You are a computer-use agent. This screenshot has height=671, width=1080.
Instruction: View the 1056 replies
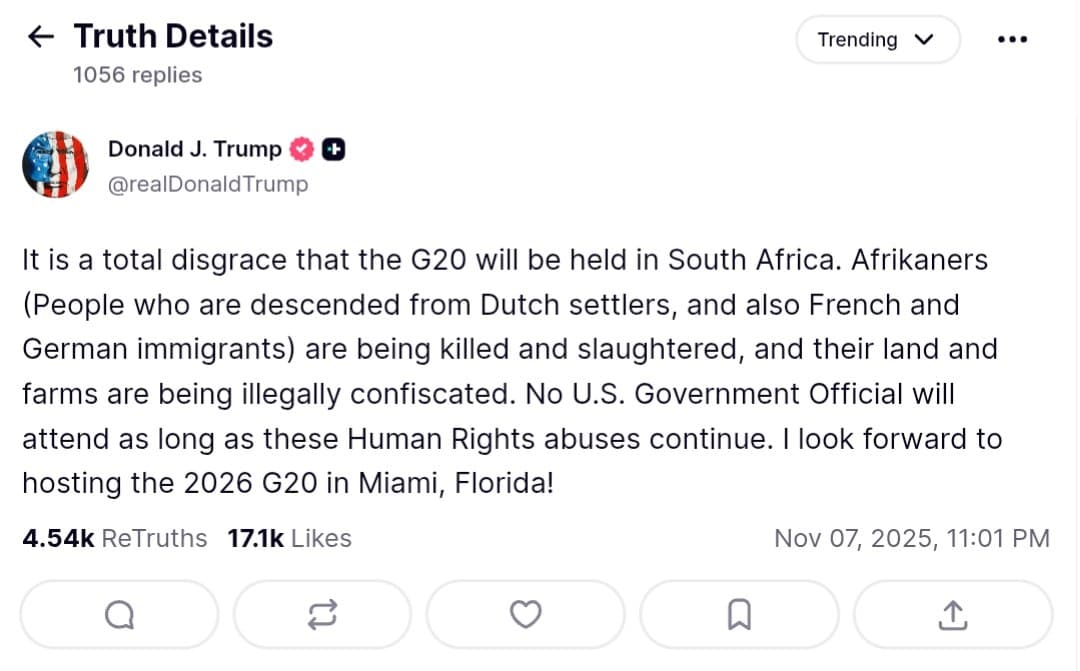(x=135, y=74)
